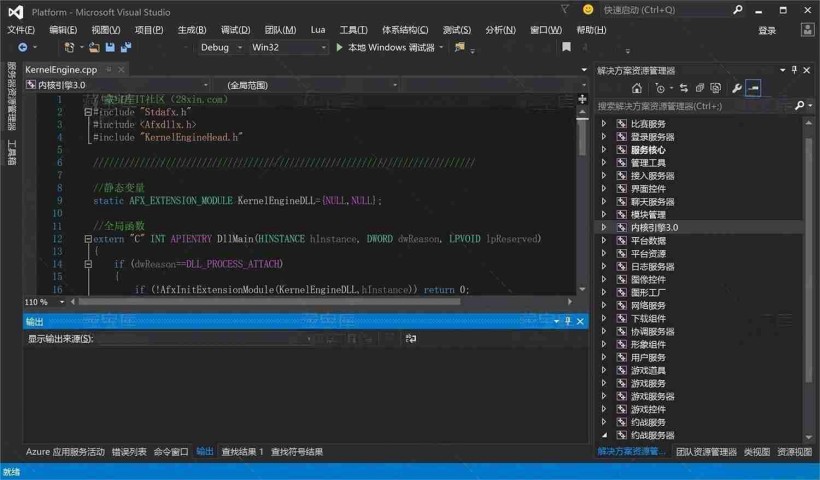This screenshot has width=820, height=480.
Task: Collapse the if block at line 14
Action: 88,264
